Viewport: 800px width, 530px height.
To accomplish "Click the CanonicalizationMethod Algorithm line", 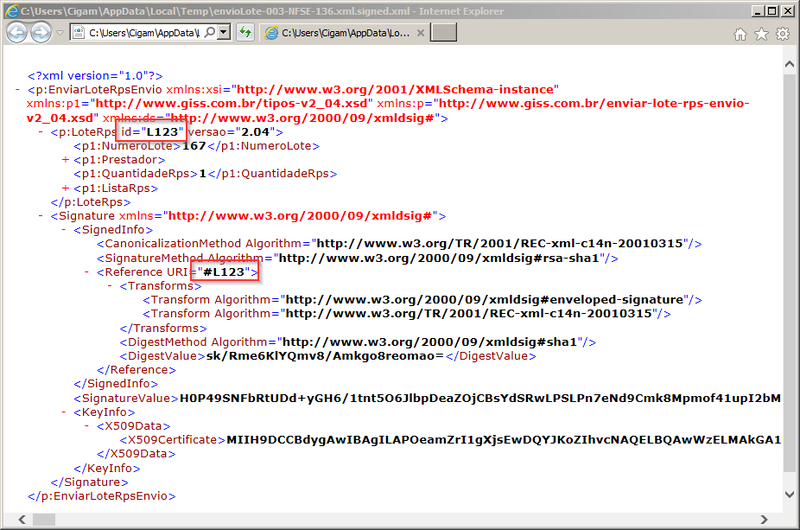I will tap(399, 244).
